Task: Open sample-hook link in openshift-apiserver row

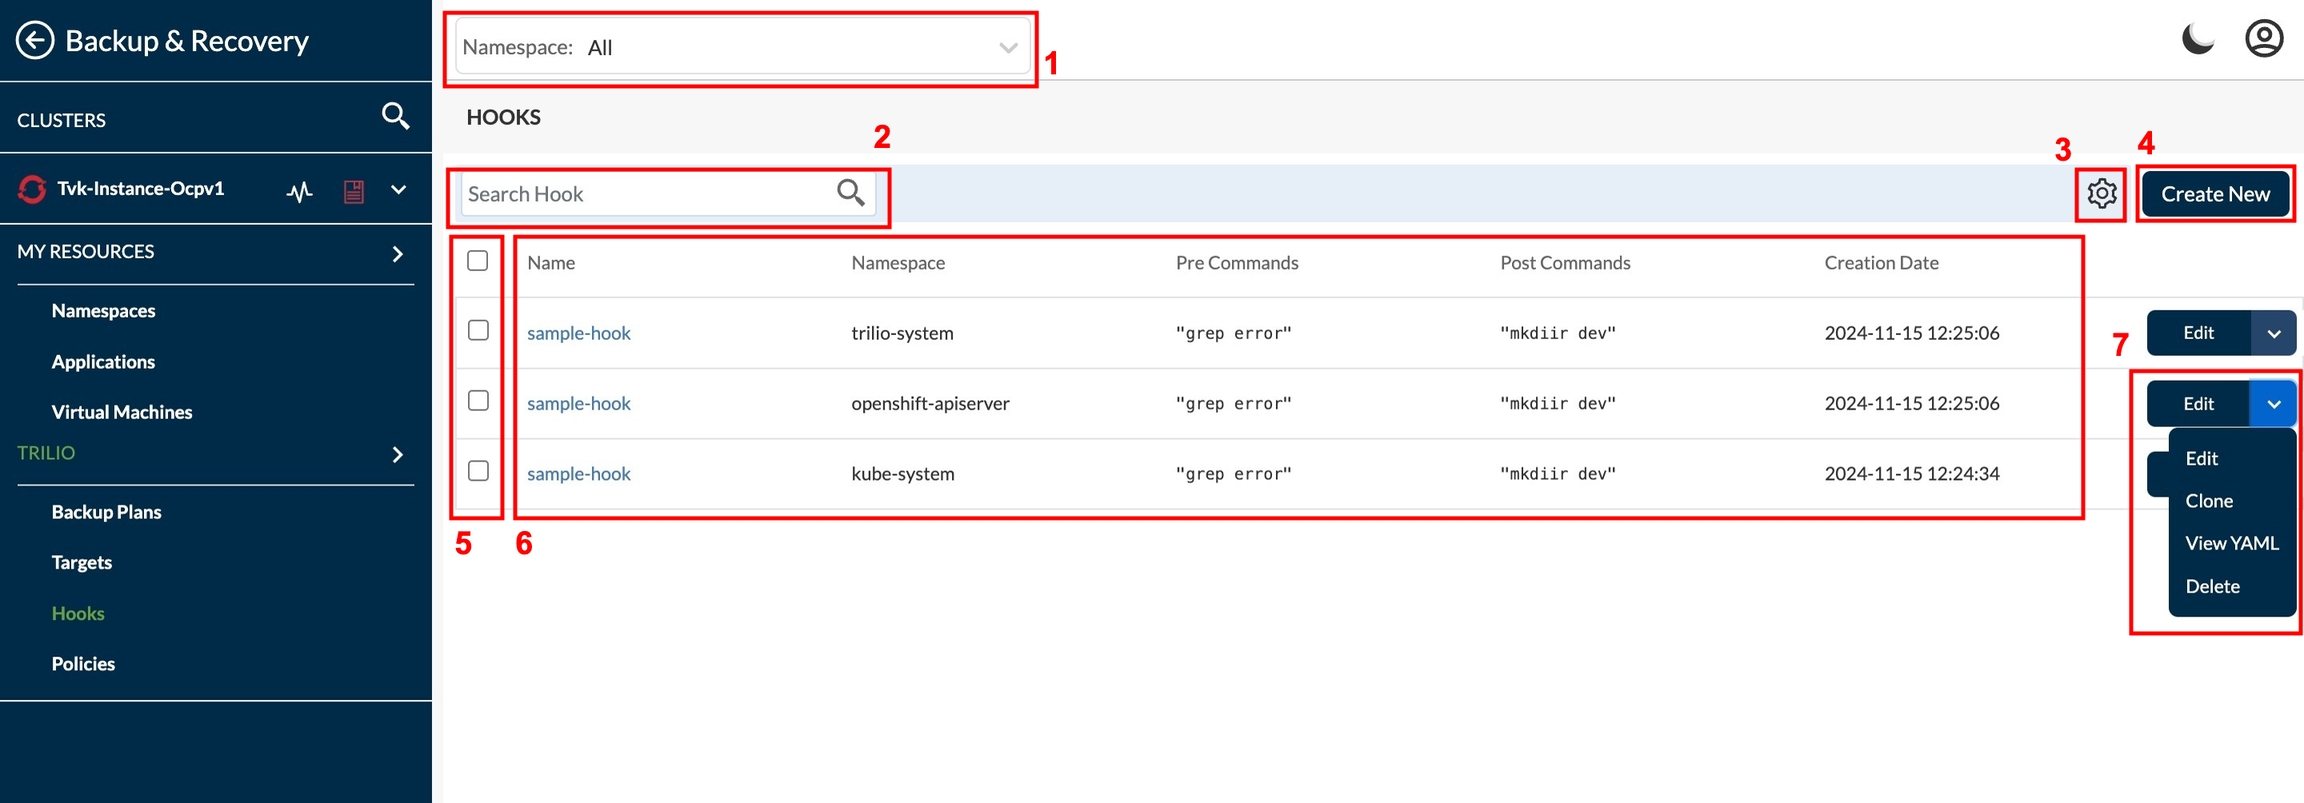Action: pyautogui.click(x=579, y=403)
